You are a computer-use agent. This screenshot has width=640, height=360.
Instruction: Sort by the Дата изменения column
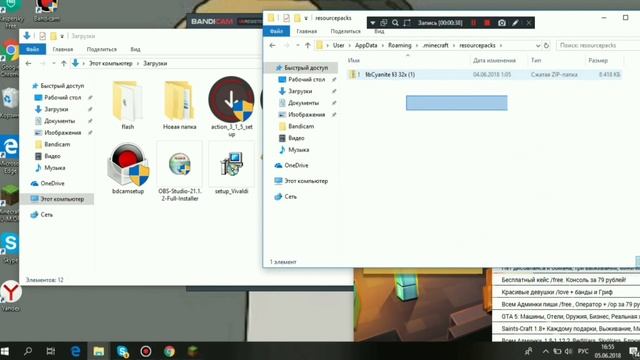point(494,60)
